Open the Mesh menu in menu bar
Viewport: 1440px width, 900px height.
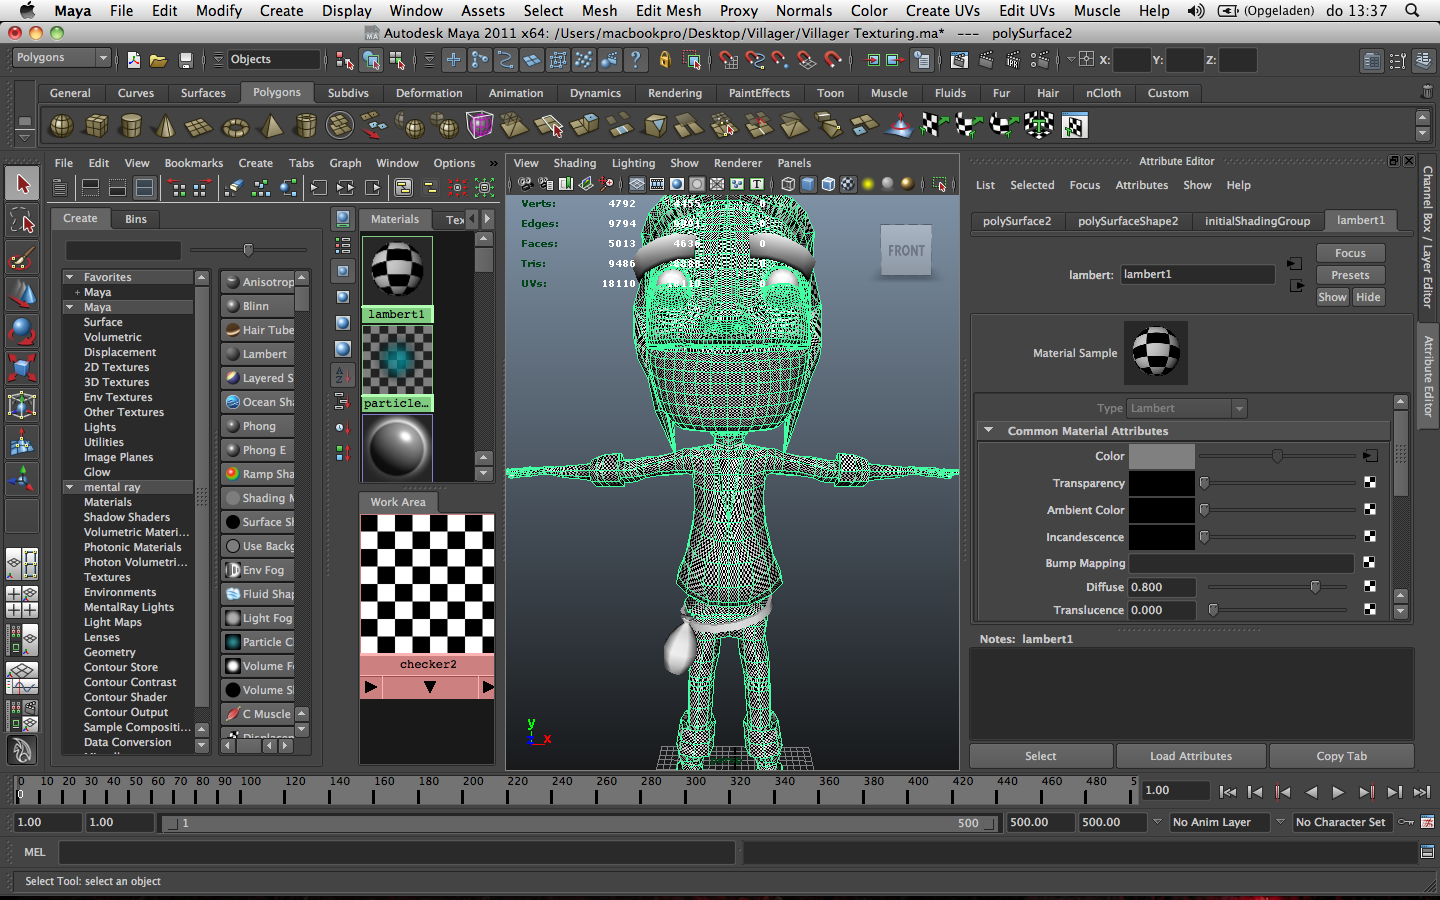599,11
